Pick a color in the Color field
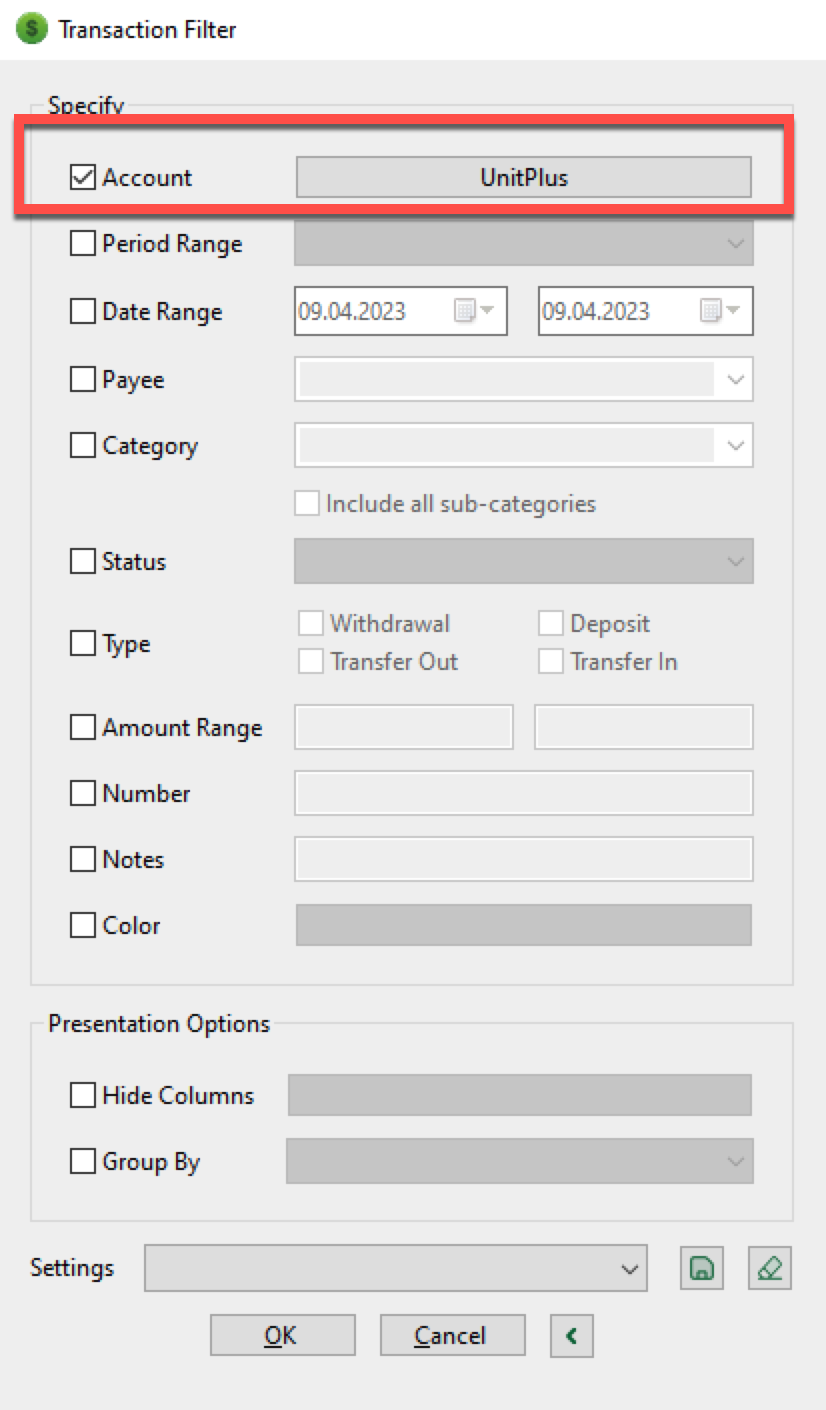 [x=523, y=925]
